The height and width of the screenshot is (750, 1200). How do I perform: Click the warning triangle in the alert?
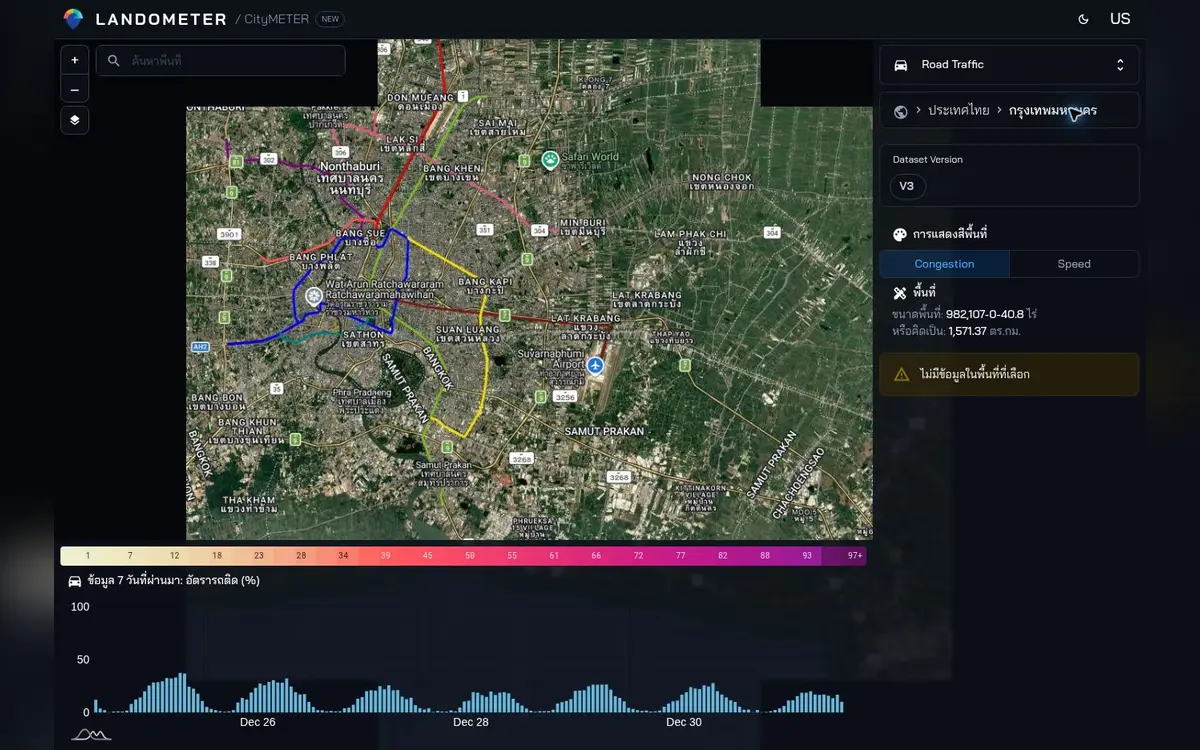tap(901, 374)
